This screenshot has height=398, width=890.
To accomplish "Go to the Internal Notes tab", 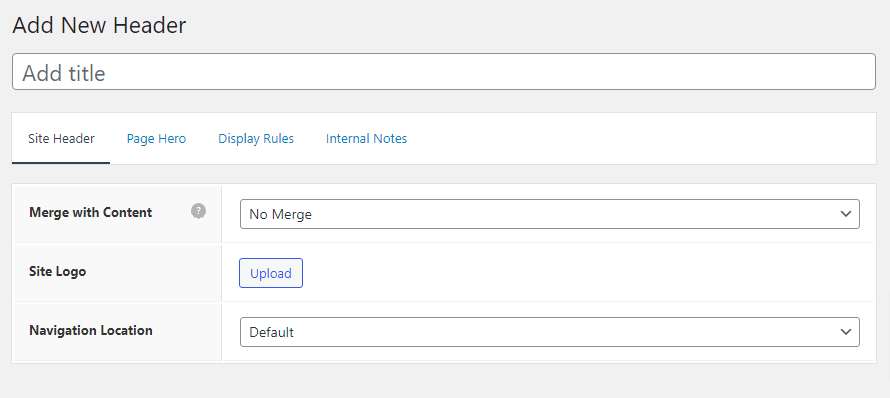I will click(x=366, y=139).
